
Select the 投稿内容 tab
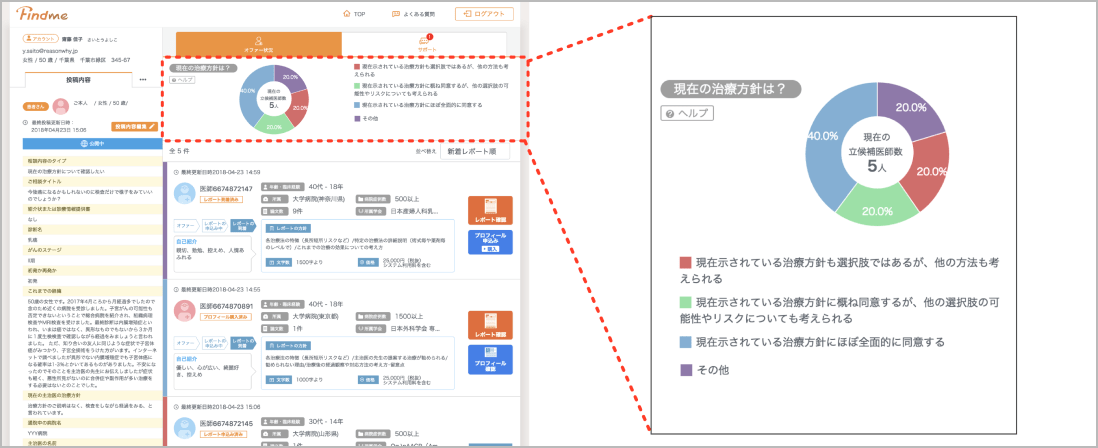(78, 79)
